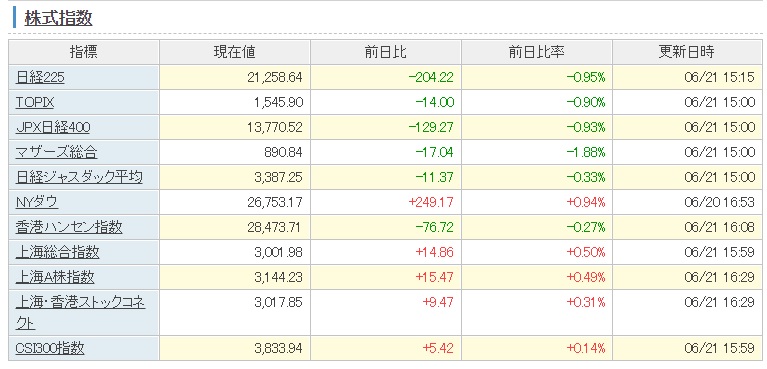Click the percentage -1.88%
767x369 pixels.
586,152
